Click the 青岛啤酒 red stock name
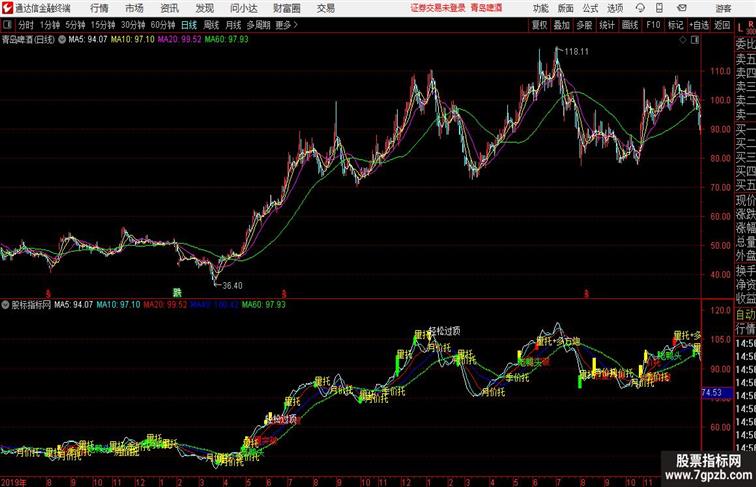The image size is (756, 487). tap(486, 8)
